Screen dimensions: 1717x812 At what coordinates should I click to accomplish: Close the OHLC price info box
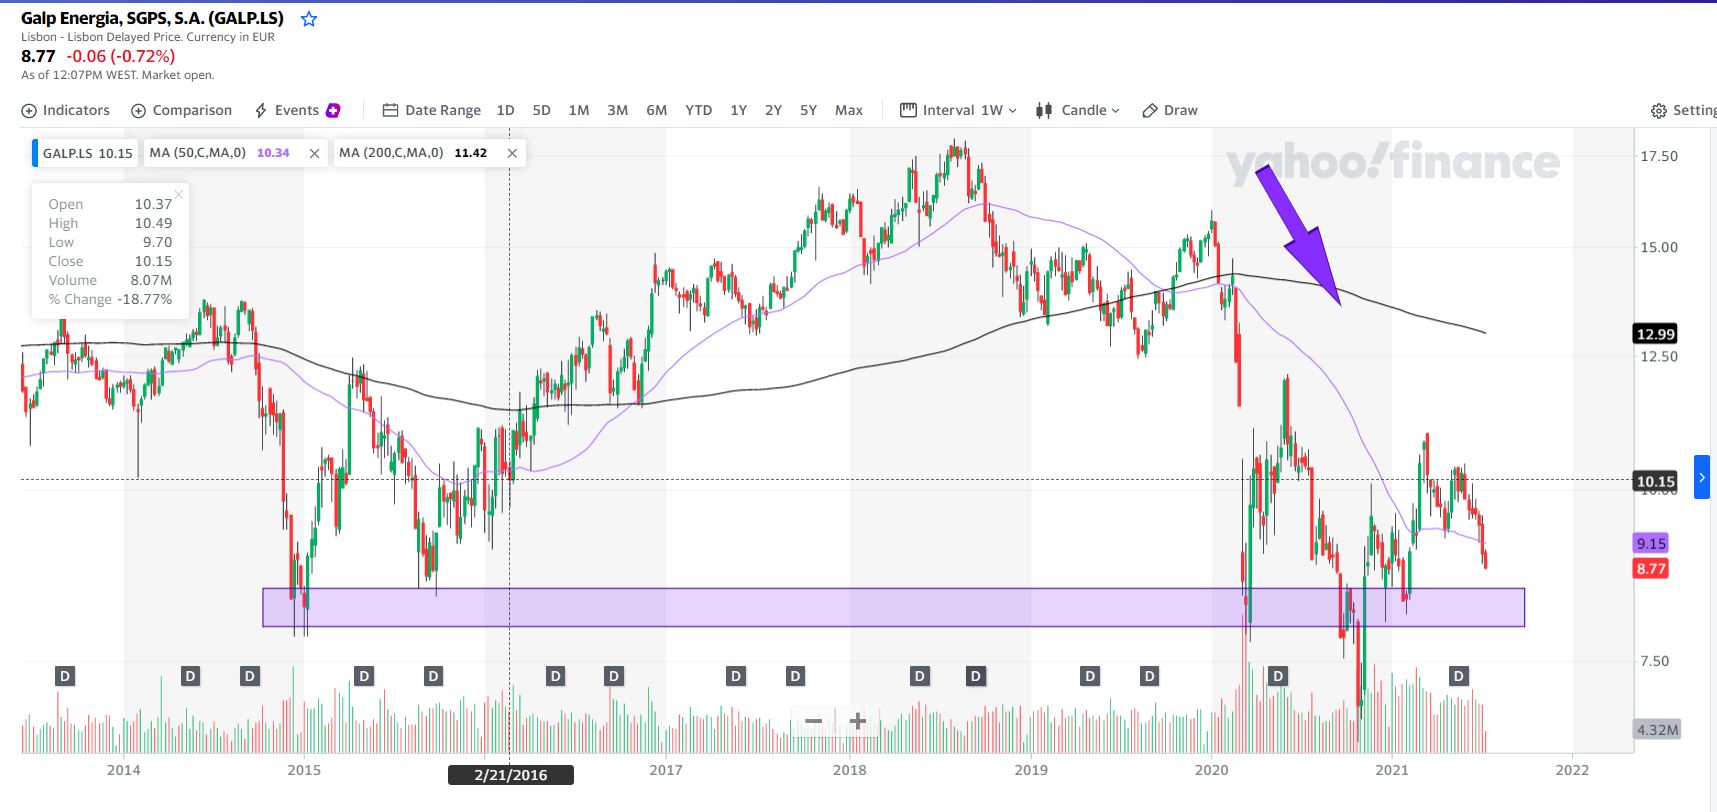pyautogui.click(x=179, y=194)
